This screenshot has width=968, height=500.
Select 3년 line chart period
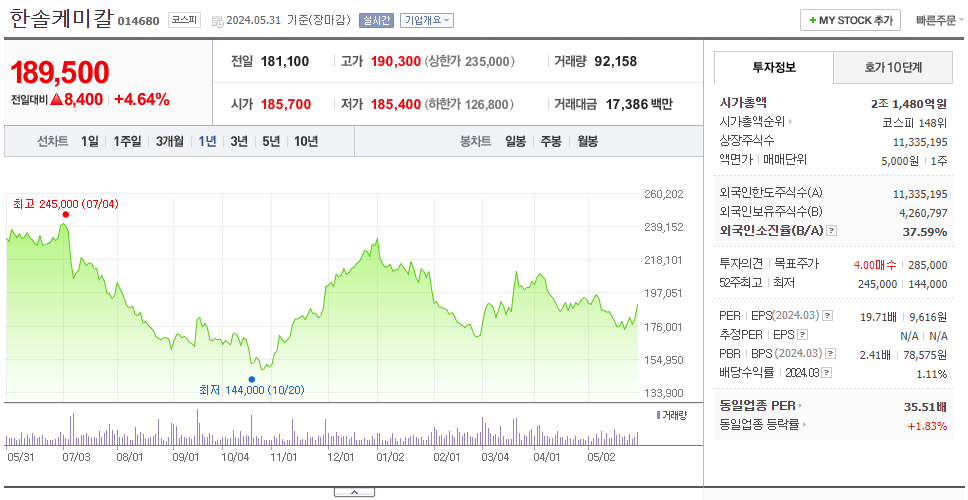coord(239,141)
